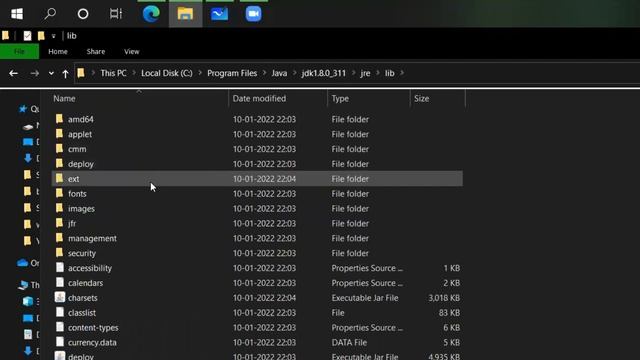Sort by Name column header
640x360 pixels.
tap(64, 98)
